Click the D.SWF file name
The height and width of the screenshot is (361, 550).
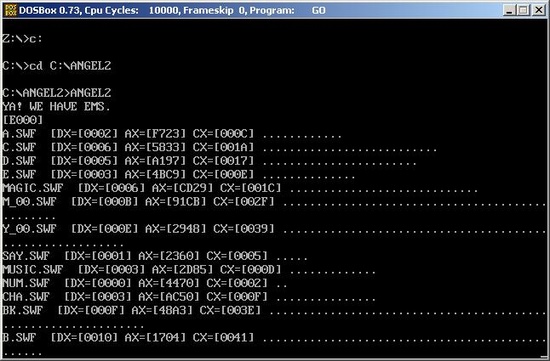click(x=19, y=161)
